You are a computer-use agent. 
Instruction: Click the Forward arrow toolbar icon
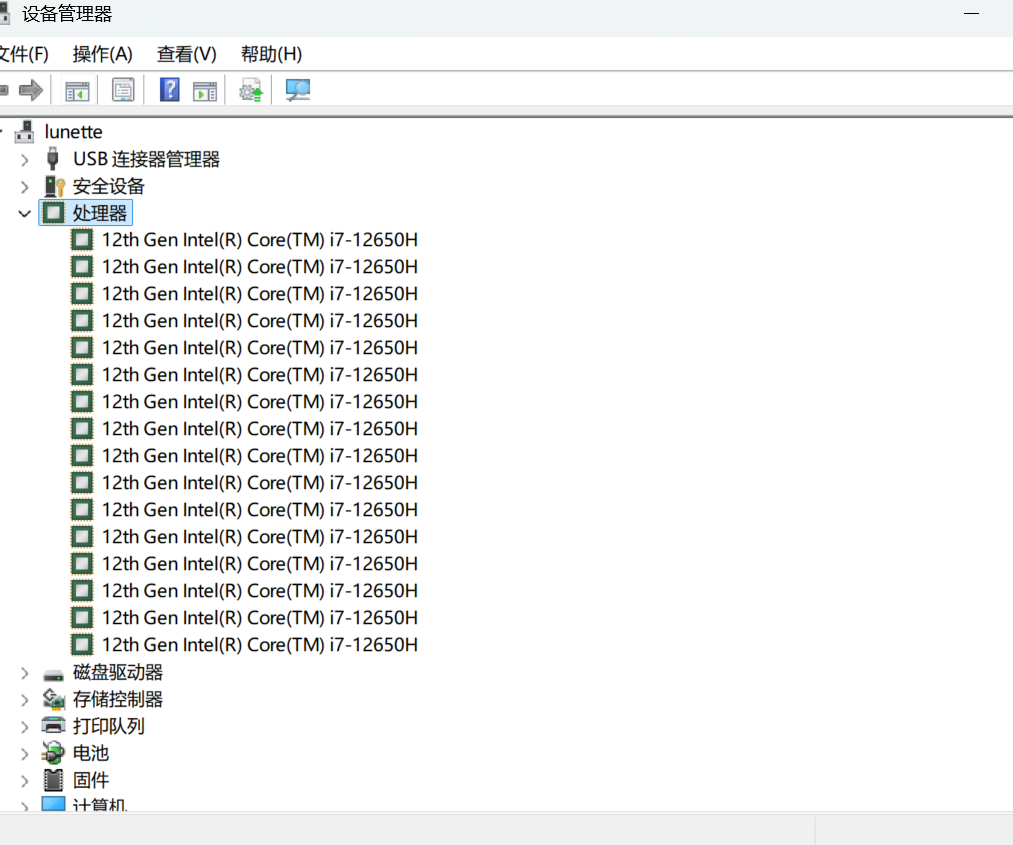click(x=30, y=90)
